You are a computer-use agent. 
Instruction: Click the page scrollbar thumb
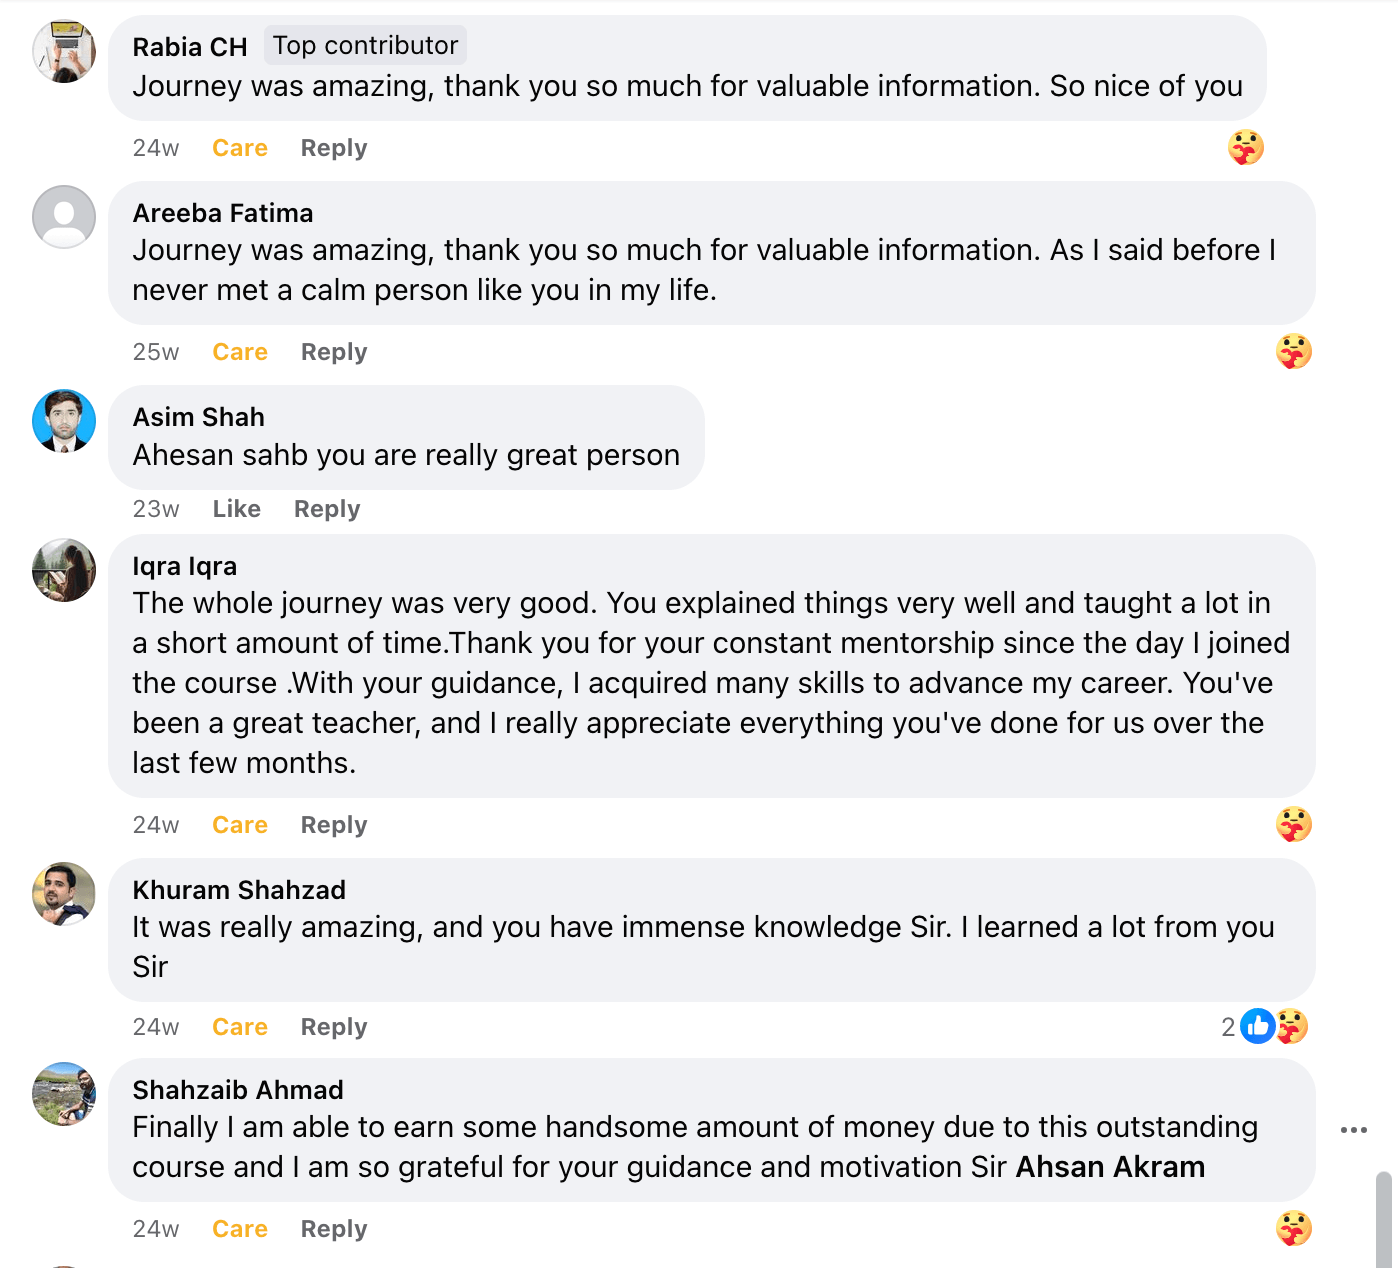click(x=1384, y=1220)
